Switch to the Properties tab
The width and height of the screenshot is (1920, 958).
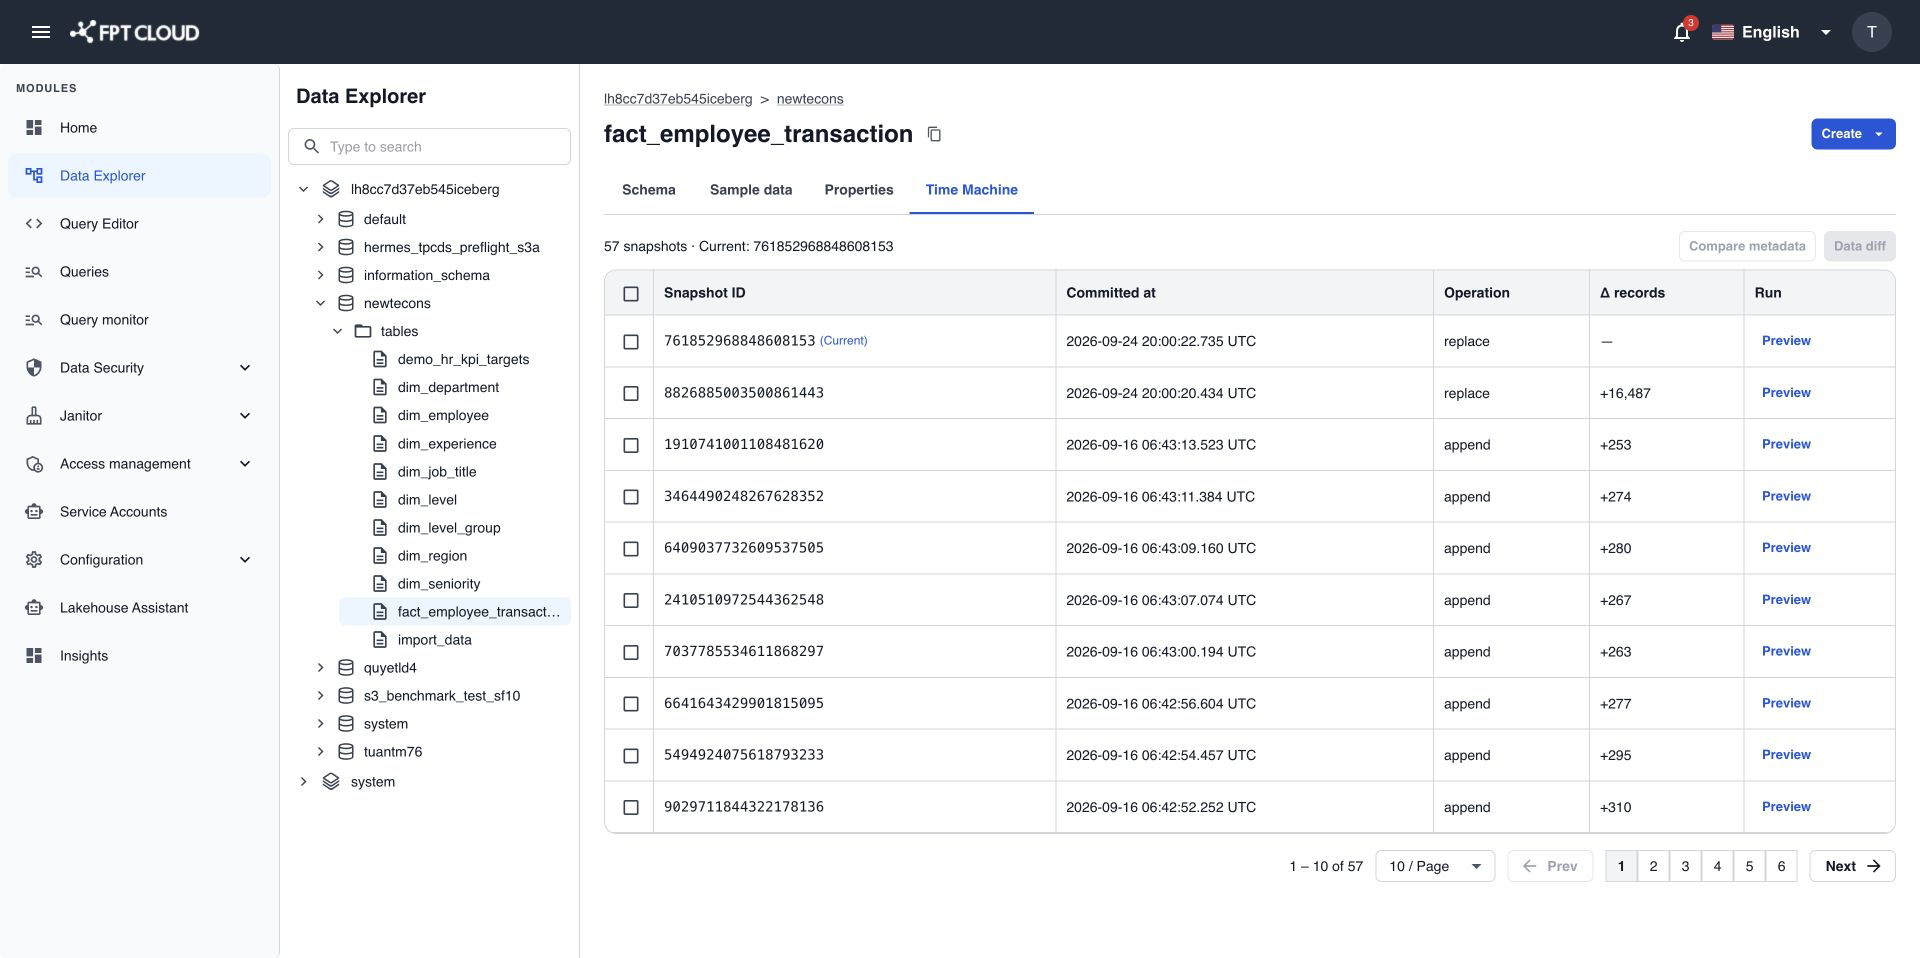pos(859,190)
